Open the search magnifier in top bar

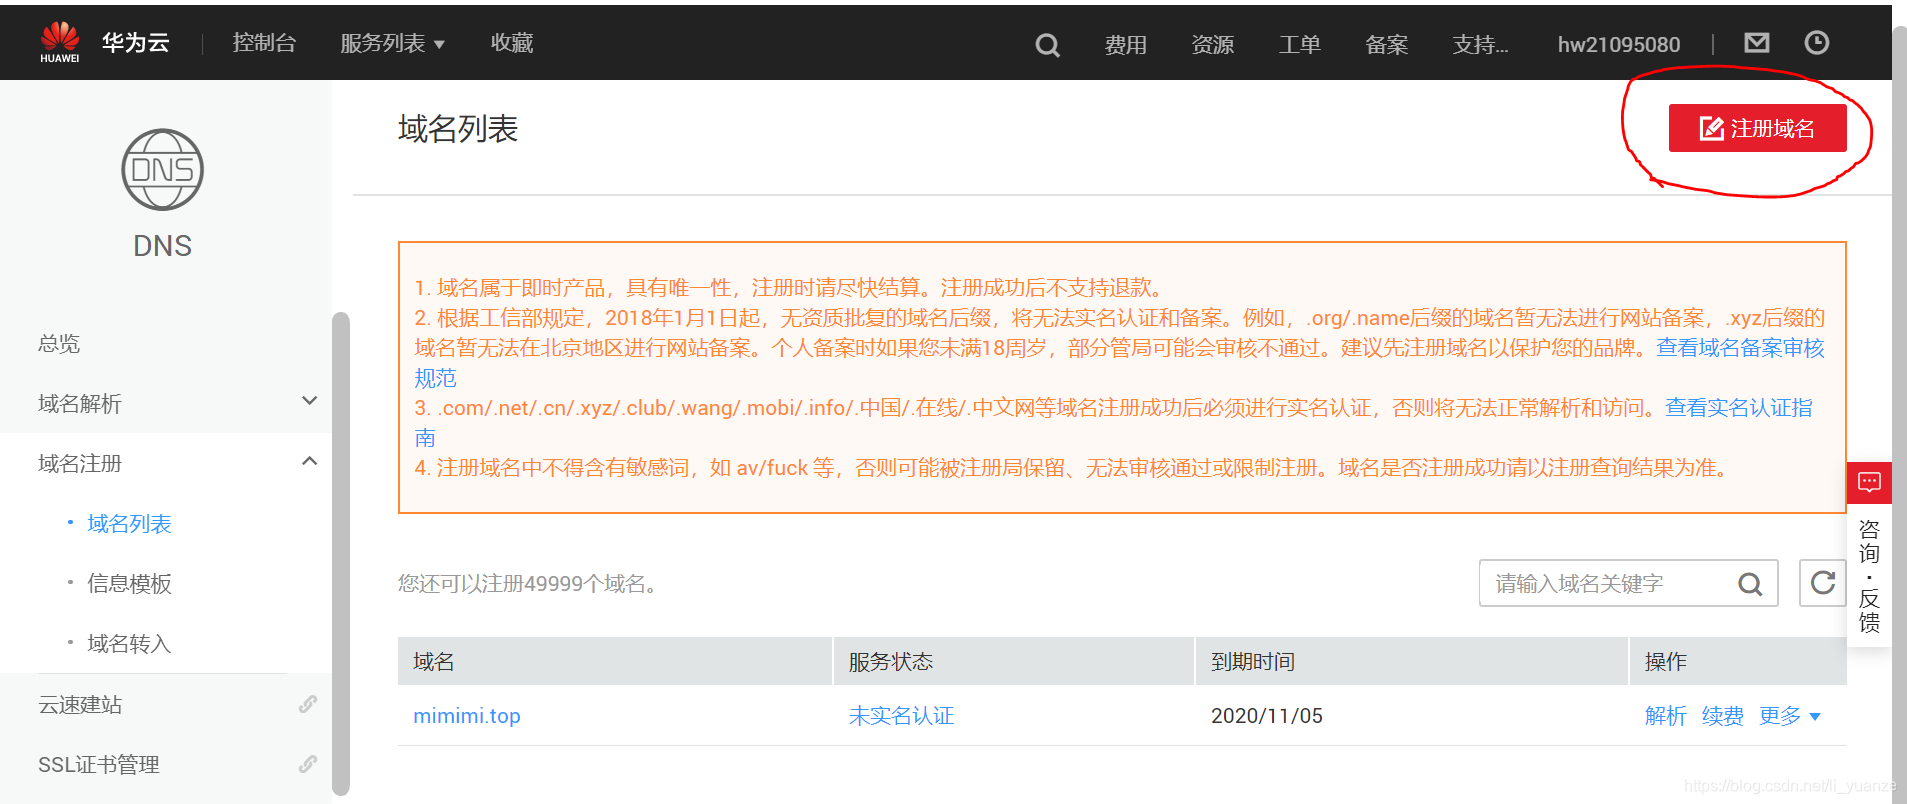(1047, 45)
